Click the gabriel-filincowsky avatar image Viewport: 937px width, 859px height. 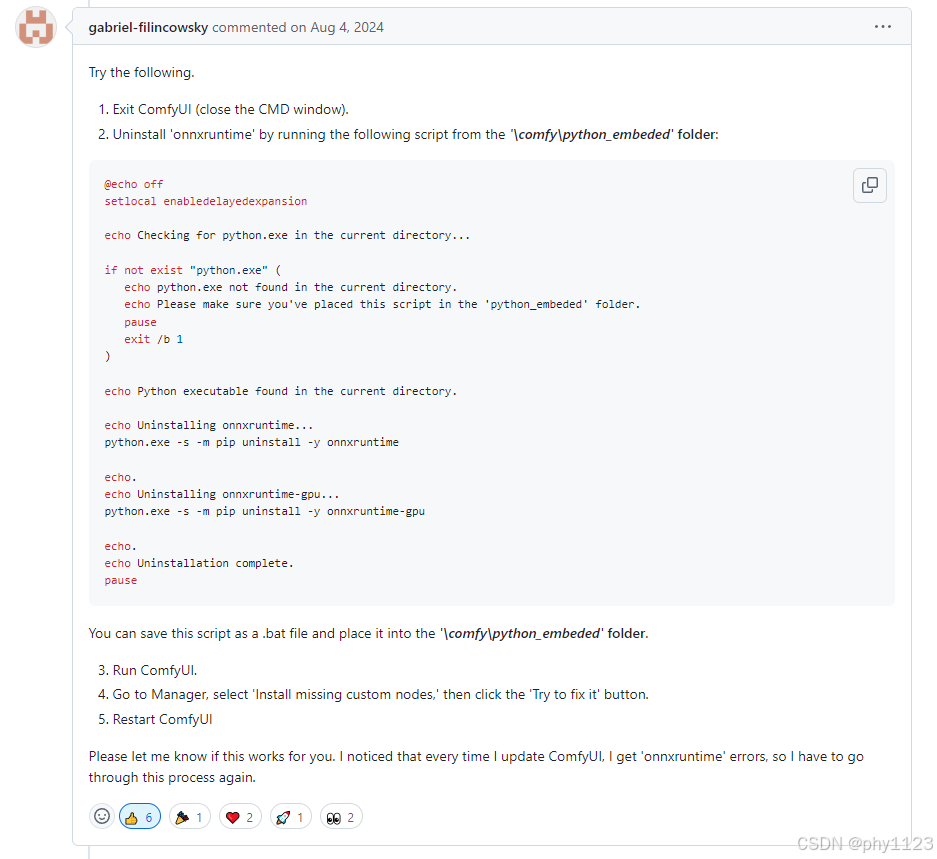tap(35, 28)
